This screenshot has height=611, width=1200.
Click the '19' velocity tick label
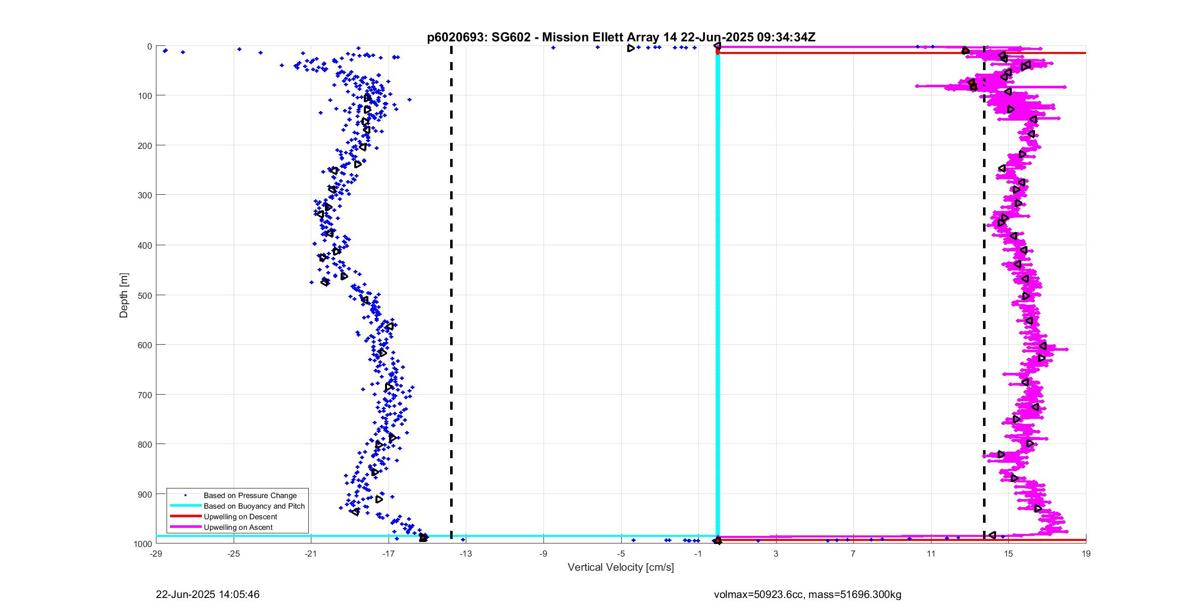(x=1086, y=553)
